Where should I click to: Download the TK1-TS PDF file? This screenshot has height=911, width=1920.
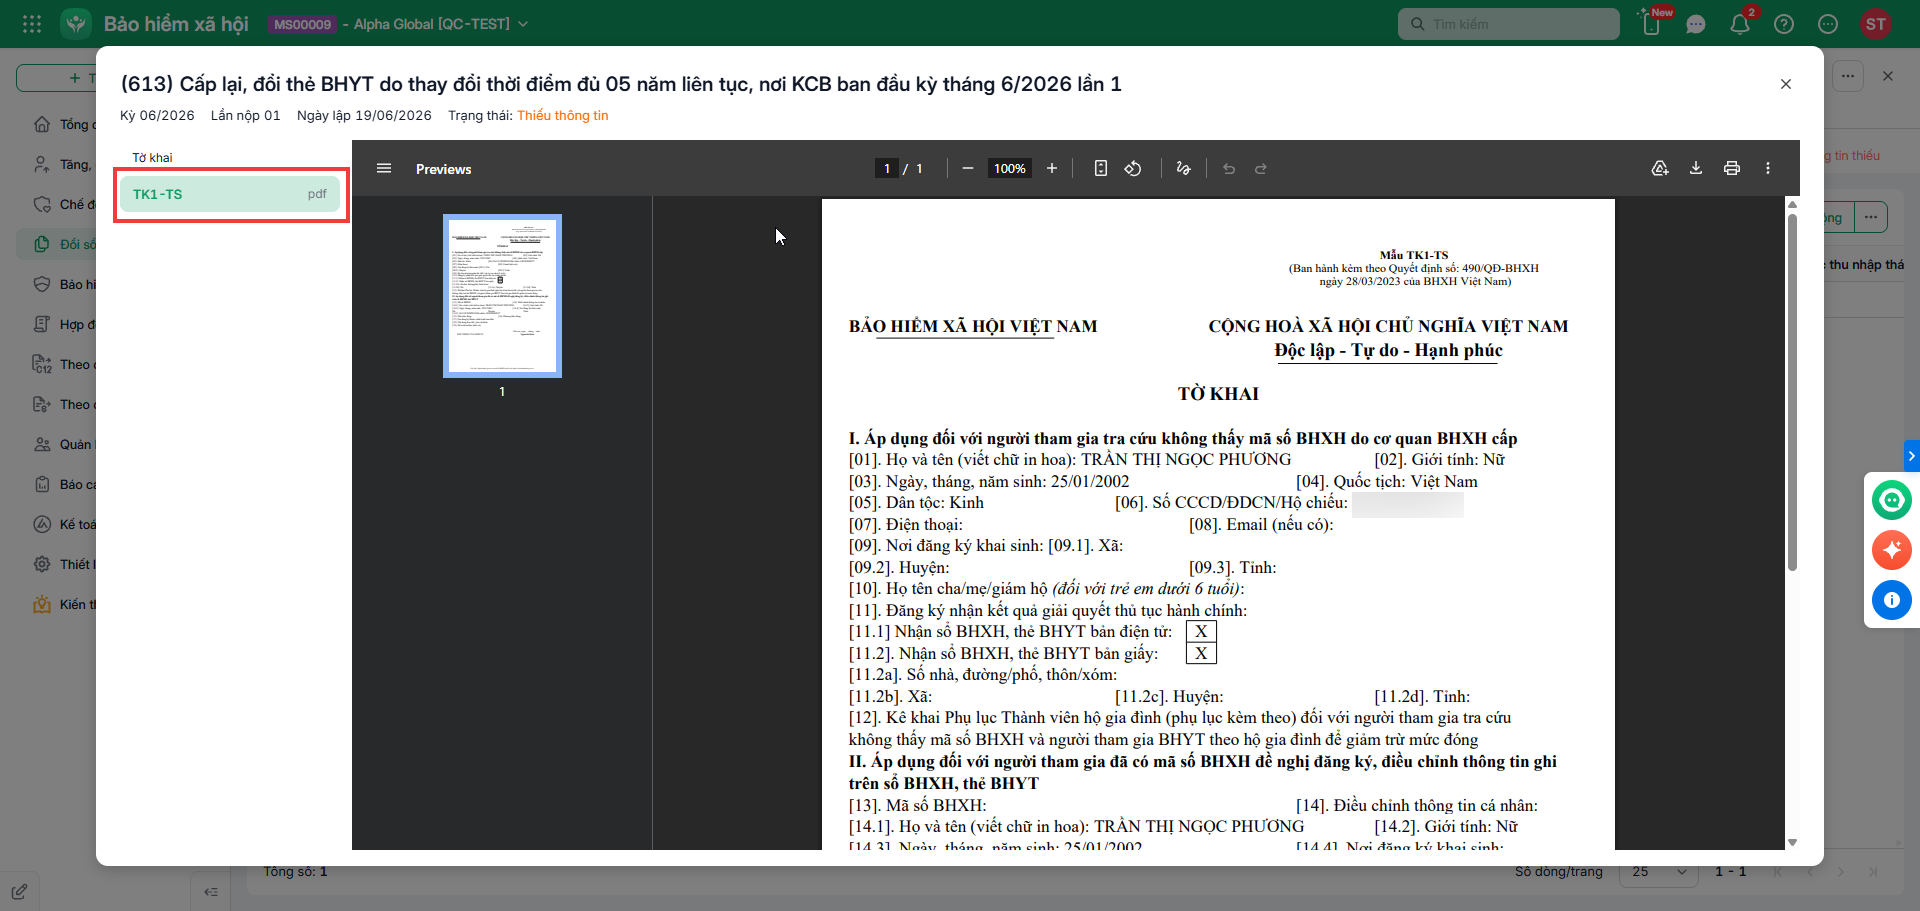1696,169
